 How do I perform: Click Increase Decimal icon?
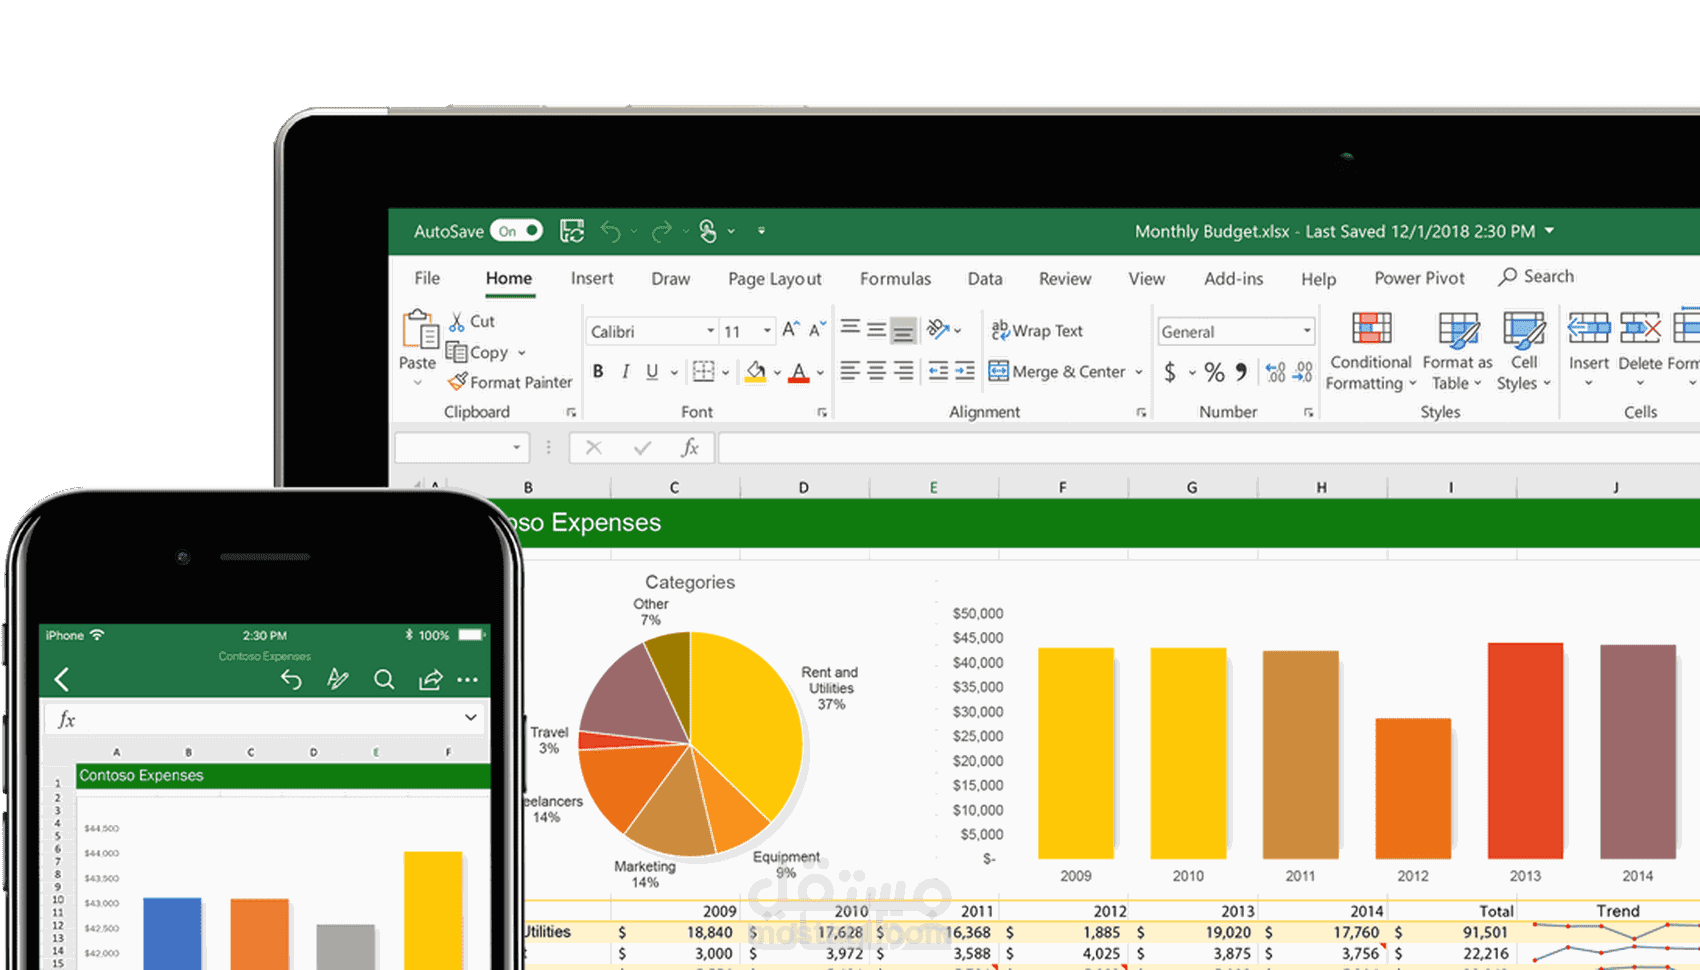pos(1275,372)
